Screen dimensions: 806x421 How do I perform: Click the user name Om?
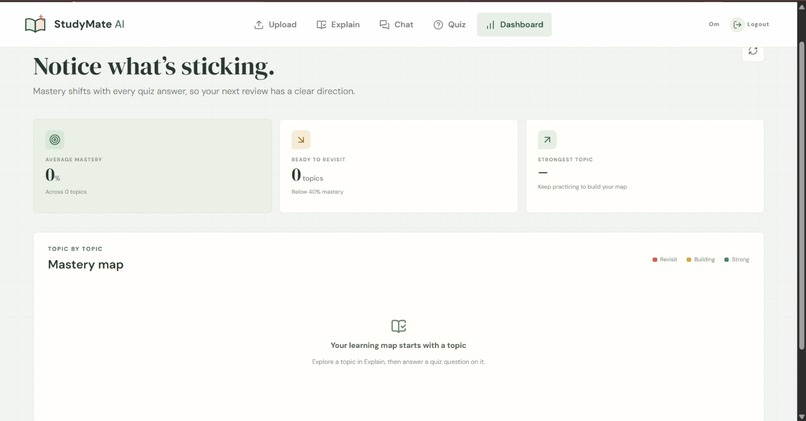point(714,24)
